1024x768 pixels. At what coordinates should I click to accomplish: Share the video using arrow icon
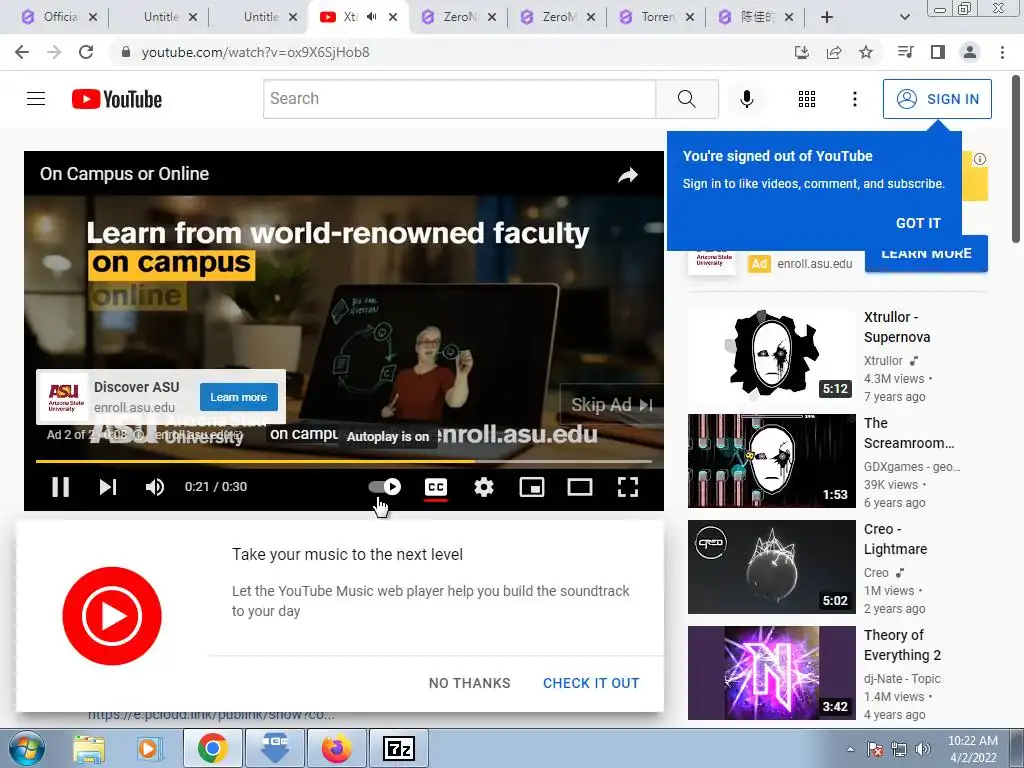coord(628,174)
